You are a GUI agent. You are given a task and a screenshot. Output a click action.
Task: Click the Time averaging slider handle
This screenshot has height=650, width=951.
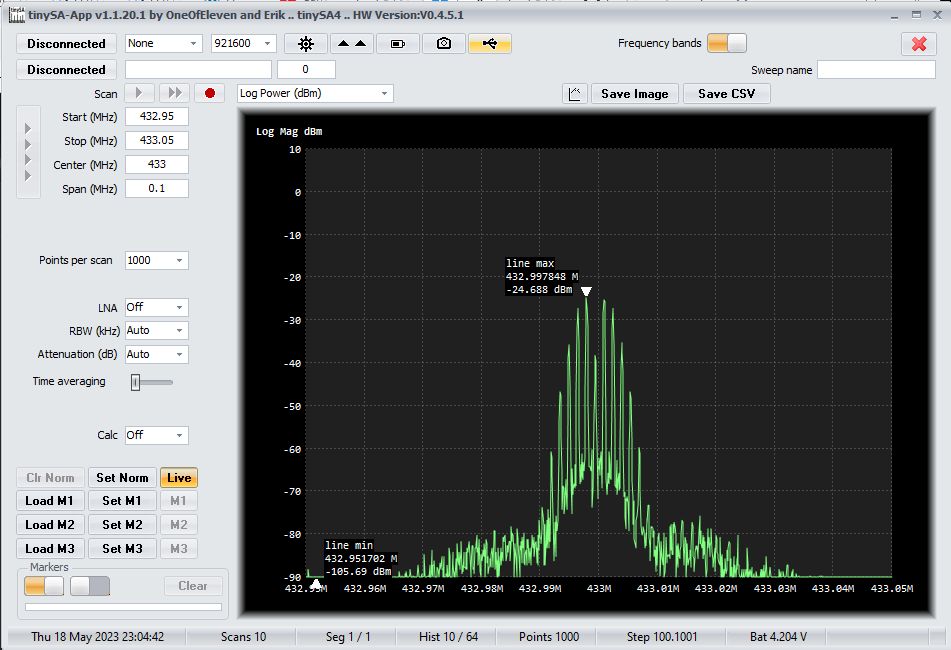[x=136, y=382]
